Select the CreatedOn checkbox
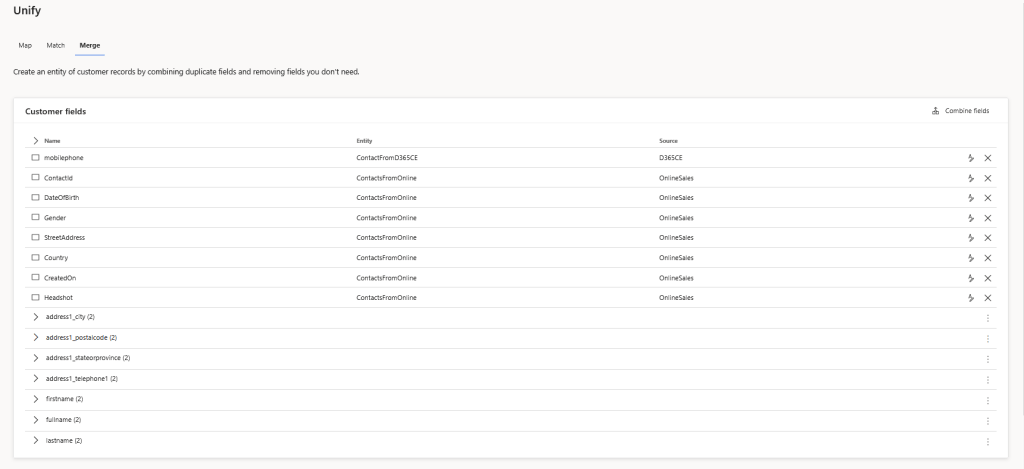Screen dimensions: 1024x469 click(36, 278)
